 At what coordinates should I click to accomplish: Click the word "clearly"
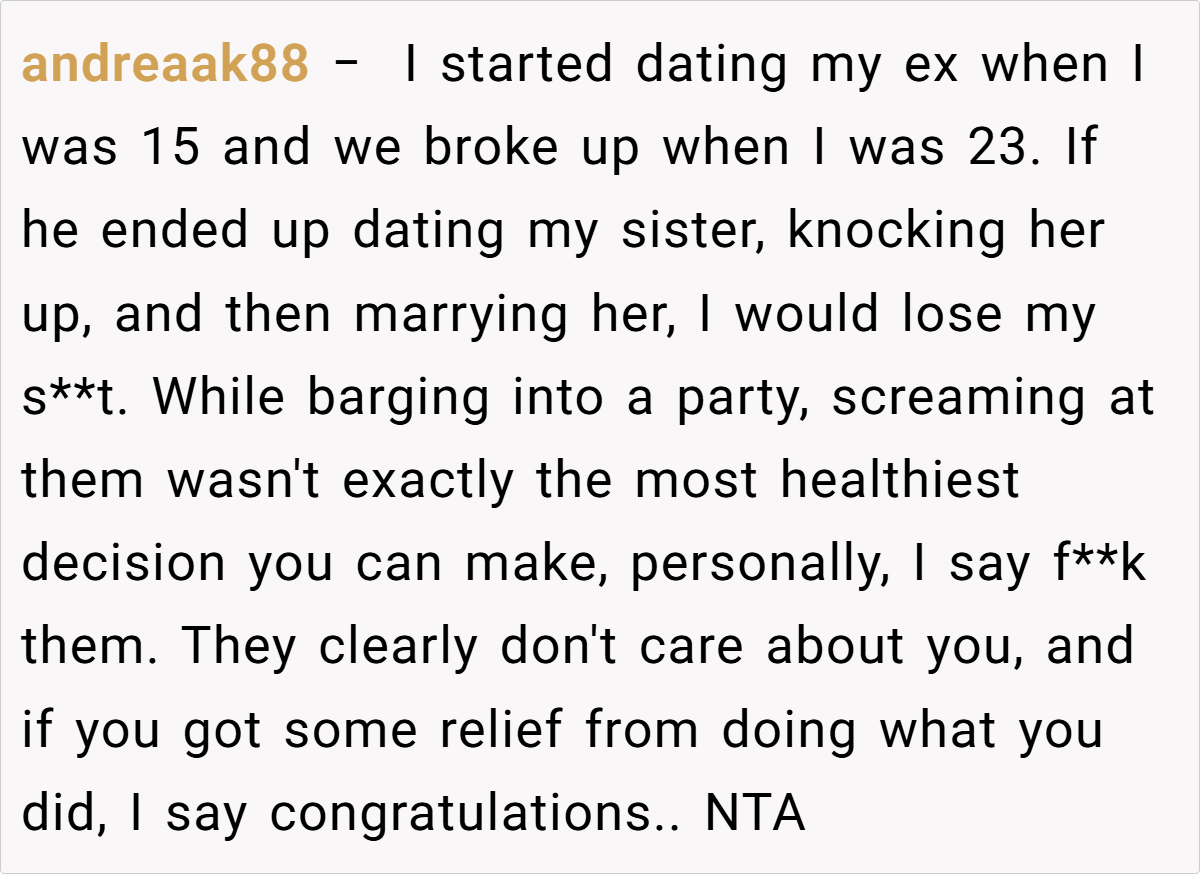[x=400, y=647]
